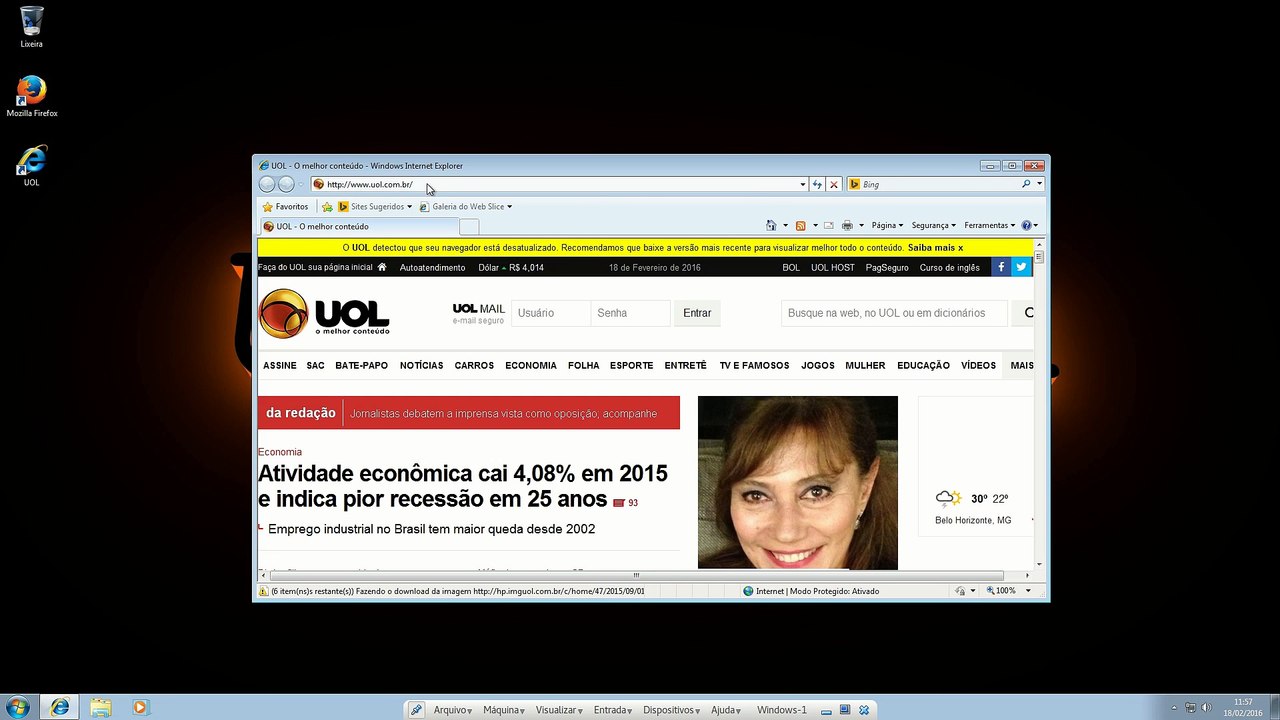Click the RSS feeds toolbar icon
The width and height of the screenshot is (1280, 720).
800,226
